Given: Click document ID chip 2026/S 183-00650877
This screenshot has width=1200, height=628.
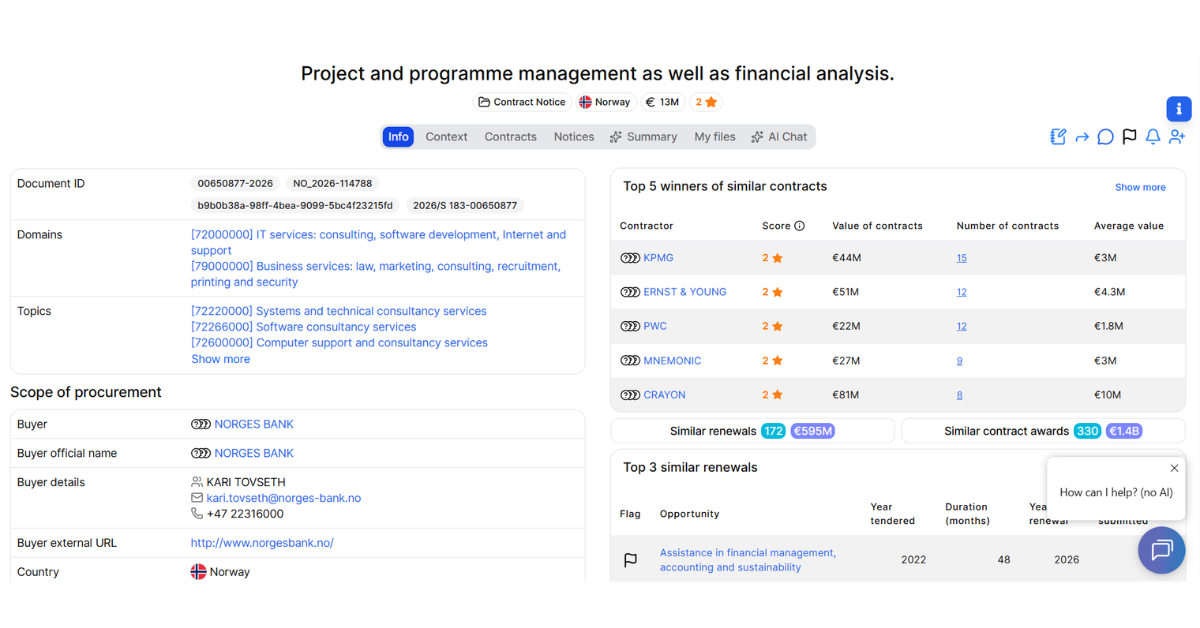Looking at the screenshot, I should (465, 206).
